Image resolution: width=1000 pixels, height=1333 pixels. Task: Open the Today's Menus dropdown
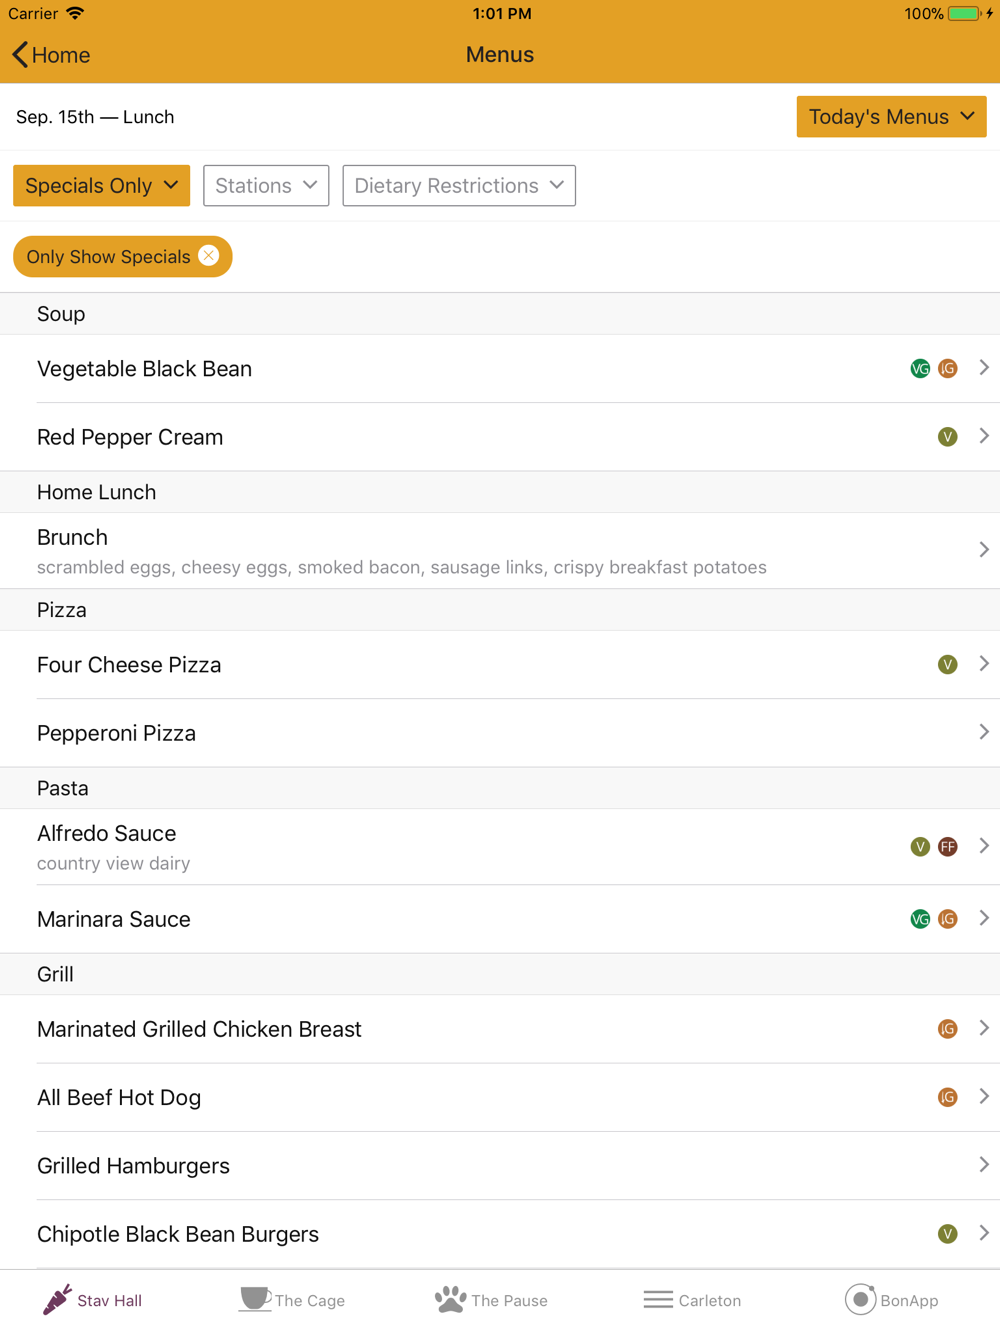pos(891,117)
